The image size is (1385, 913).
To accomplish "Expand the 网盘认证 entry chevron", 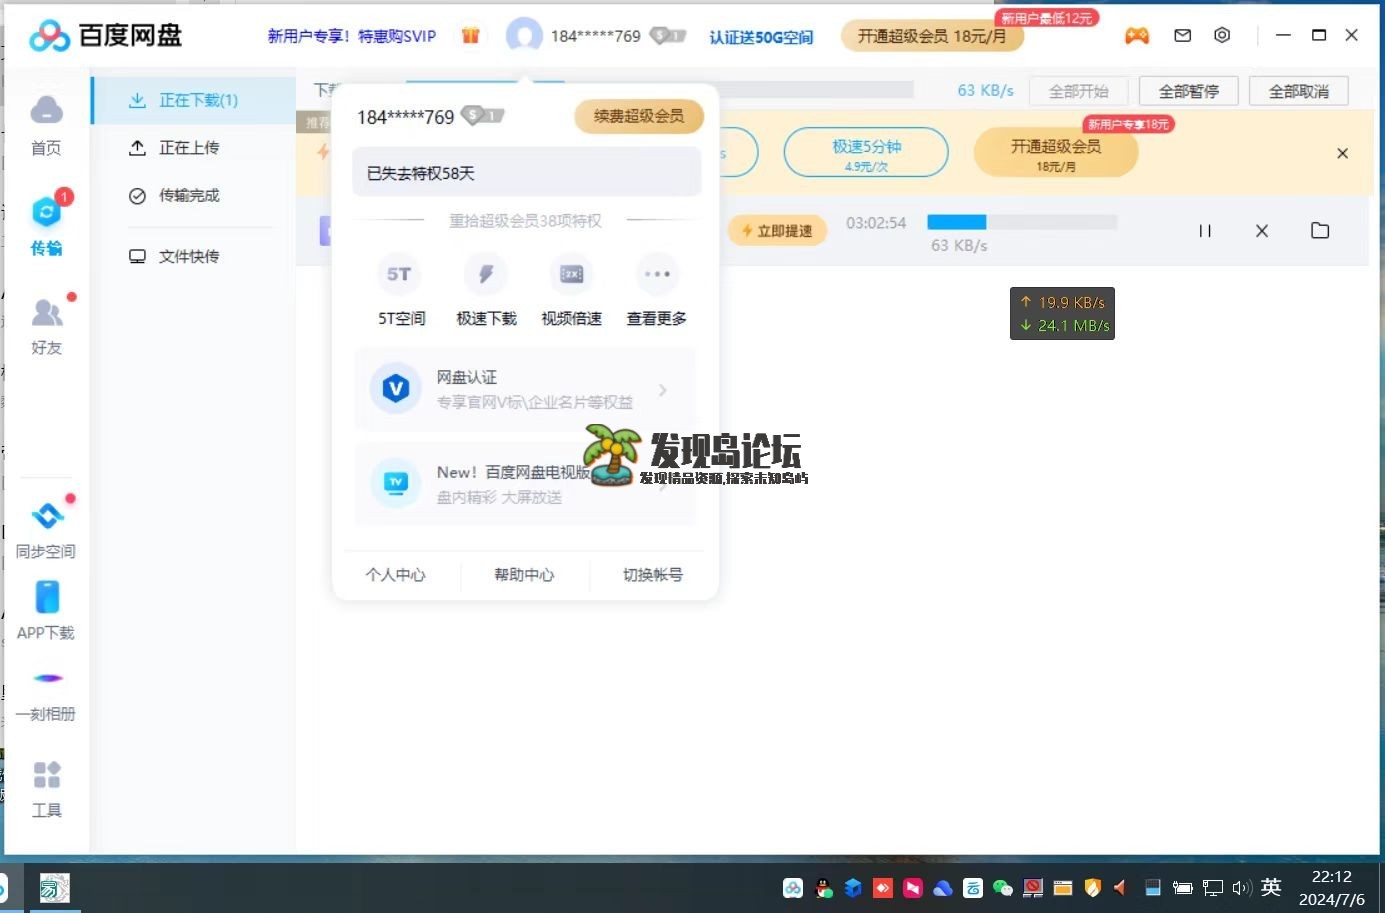I will pos(662,390).
